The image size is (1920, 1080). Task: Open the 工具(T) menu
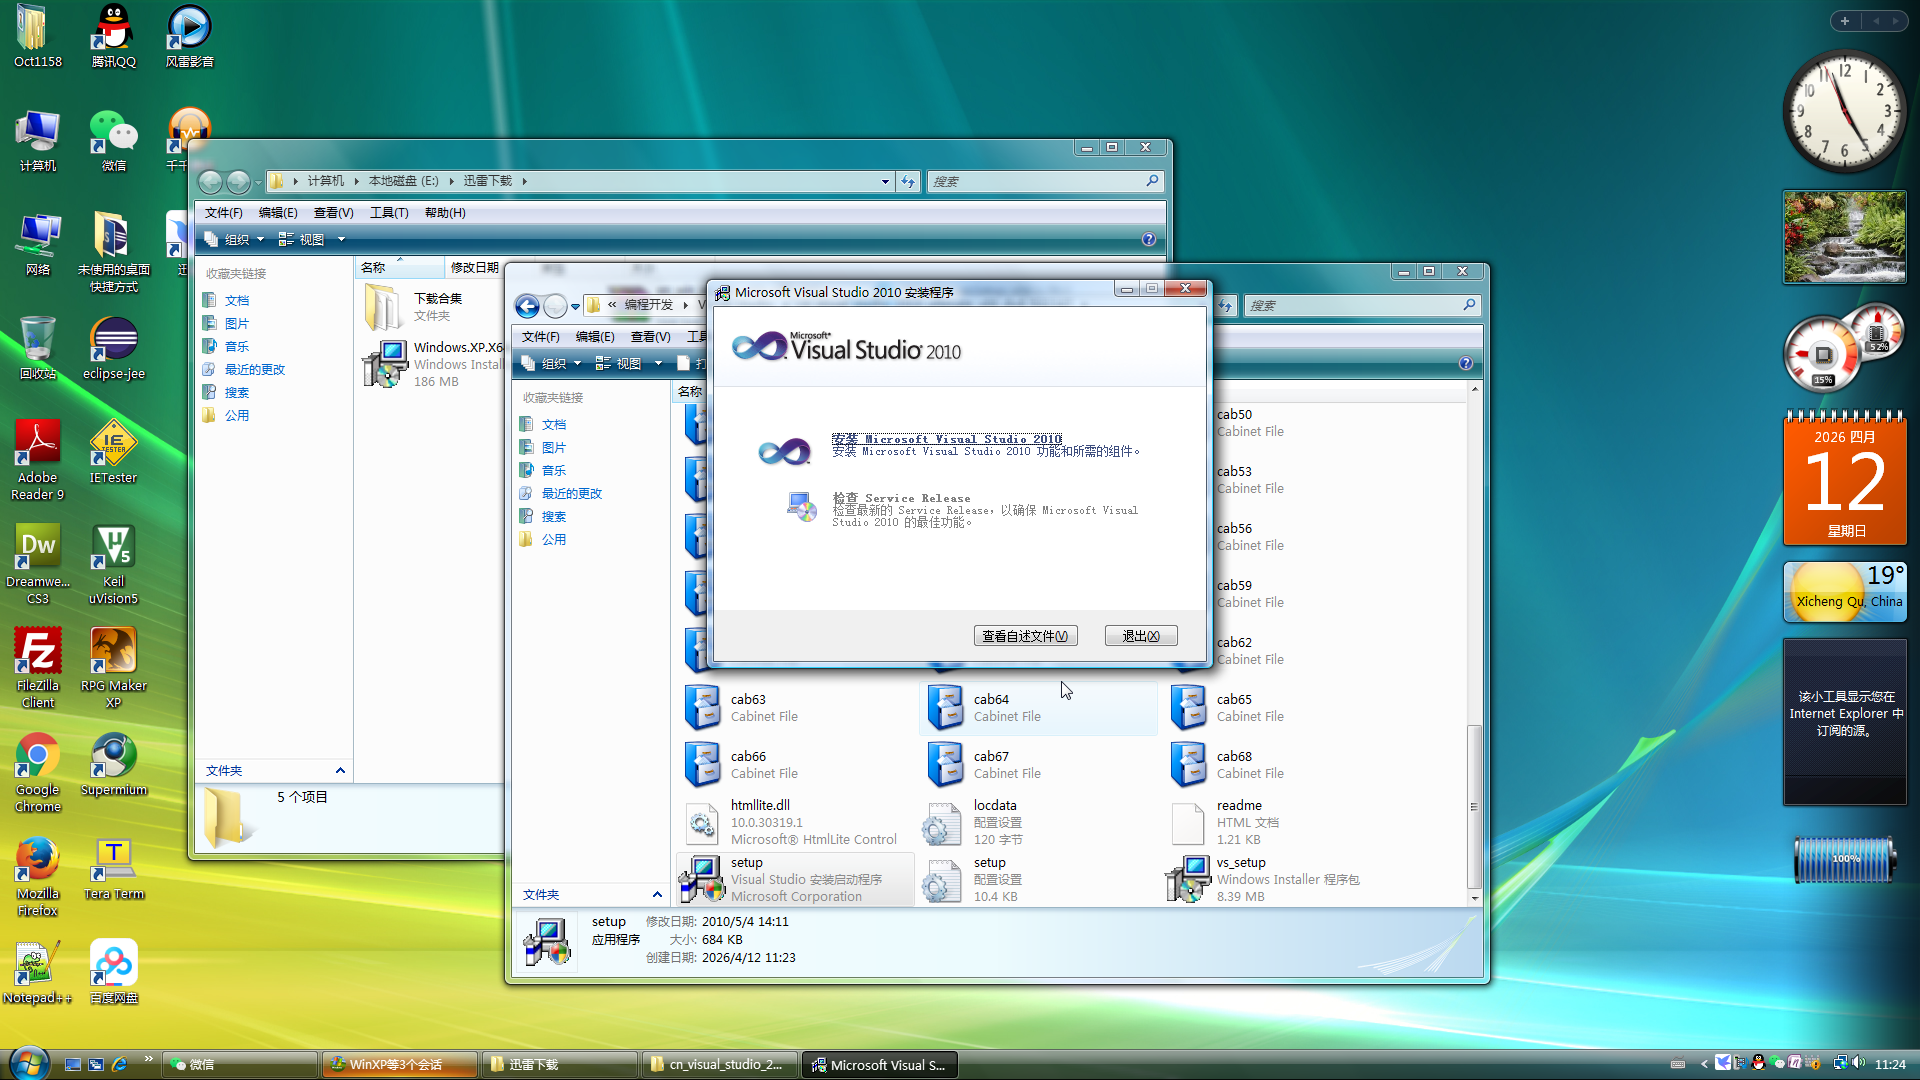point(389,212)
